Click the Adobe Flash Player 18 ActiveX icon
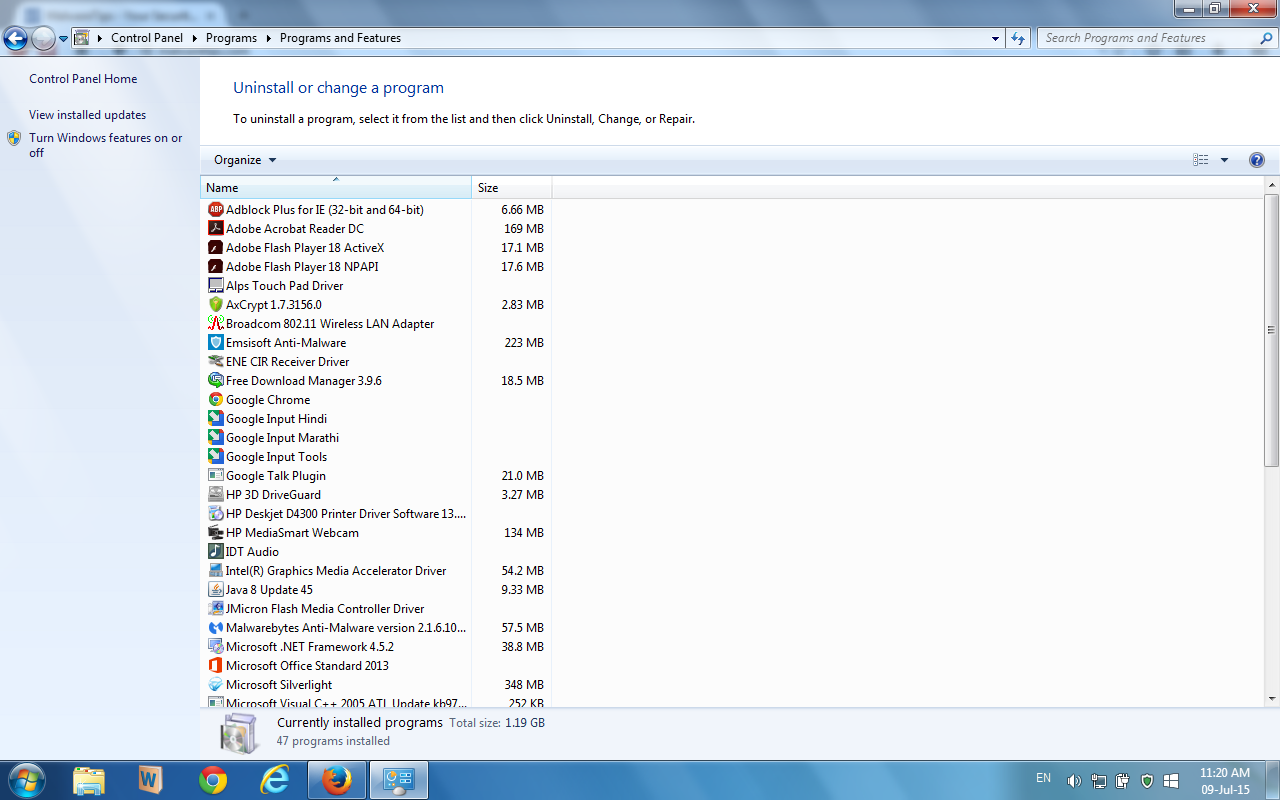Image resolution: width=1280 pixels, height=800 pixels. click(215, 248)
